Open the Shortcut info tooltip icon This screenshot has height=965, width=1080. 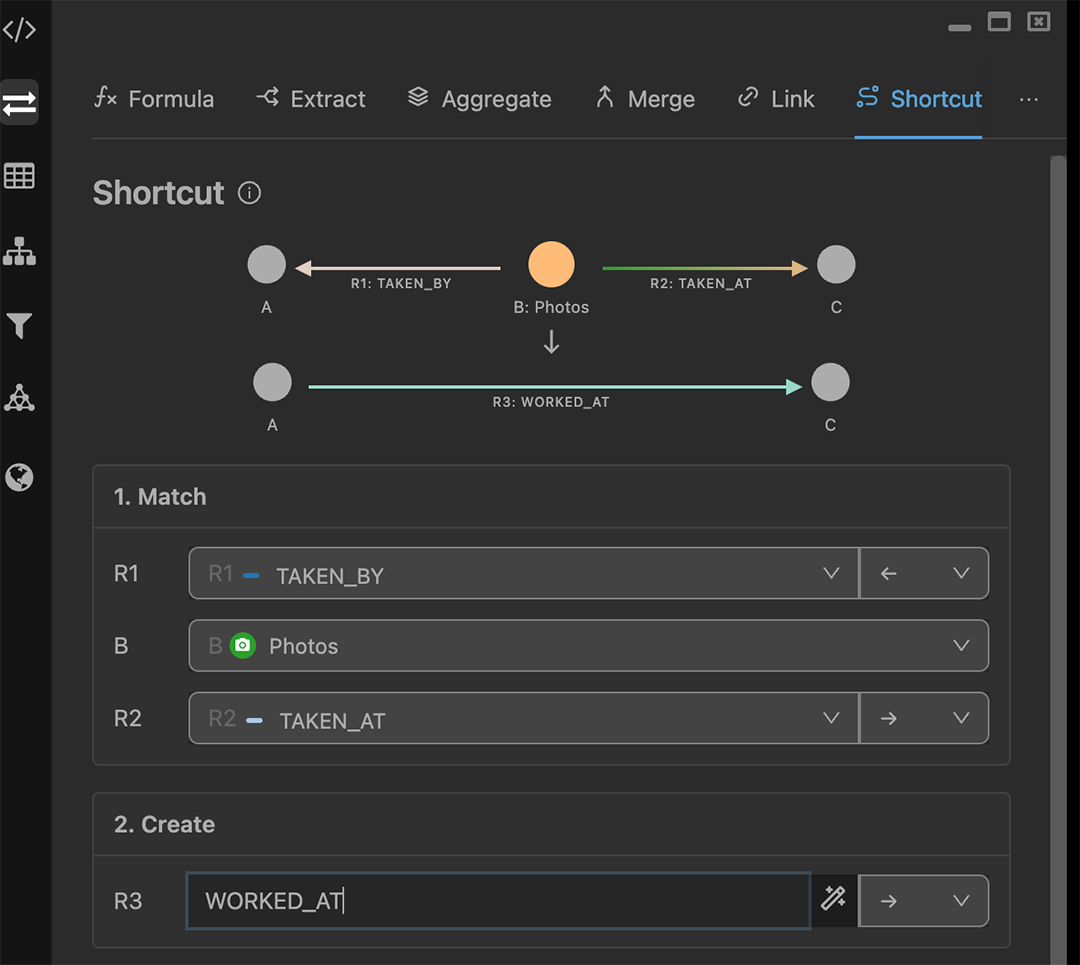coord(248,193)
